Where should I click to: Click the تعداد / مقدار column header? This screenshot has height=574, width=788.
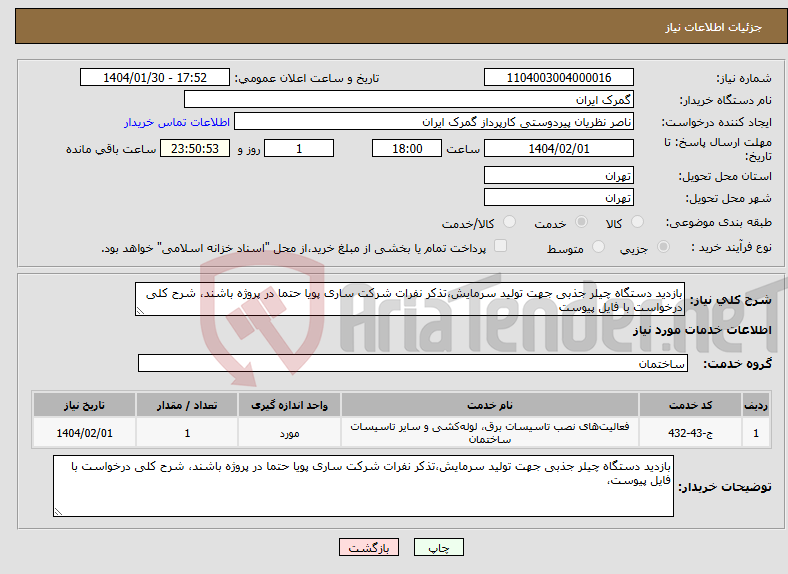click(187, 405)
